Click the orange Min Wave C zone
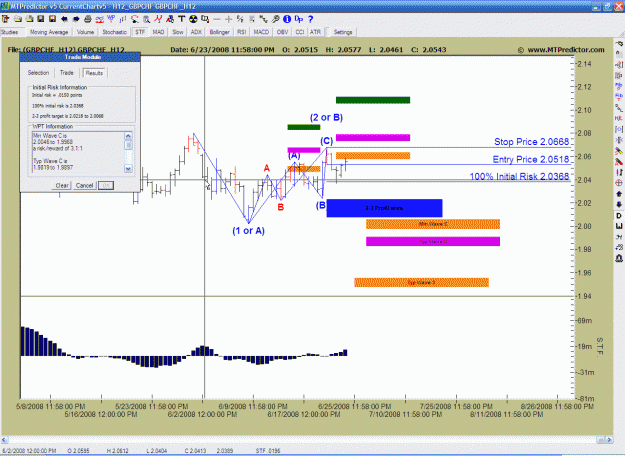625x456 pixels. [x=433, y=224]
